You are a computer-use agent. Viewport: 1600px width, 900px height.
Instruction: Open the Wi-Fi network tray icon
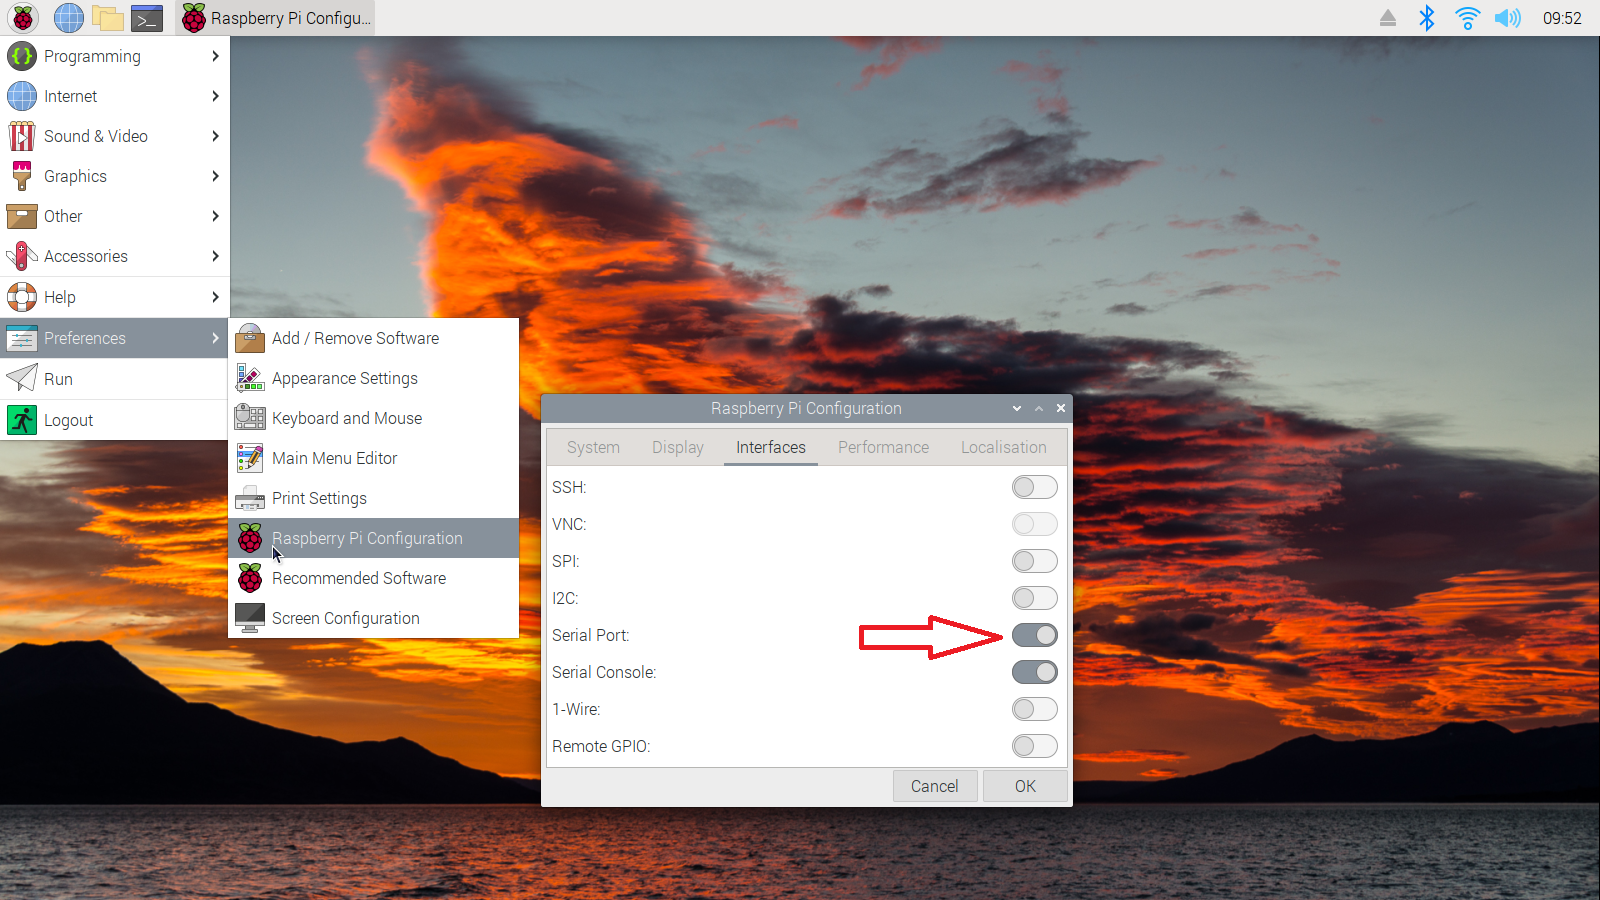[x=1467, y=18]
